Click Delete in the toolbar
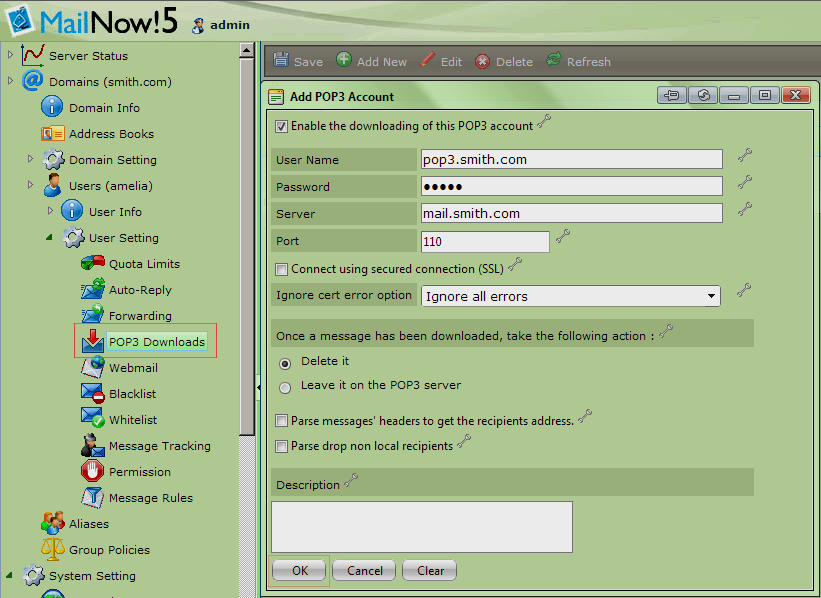Screen dimensions: 821x598 [504, 61]
